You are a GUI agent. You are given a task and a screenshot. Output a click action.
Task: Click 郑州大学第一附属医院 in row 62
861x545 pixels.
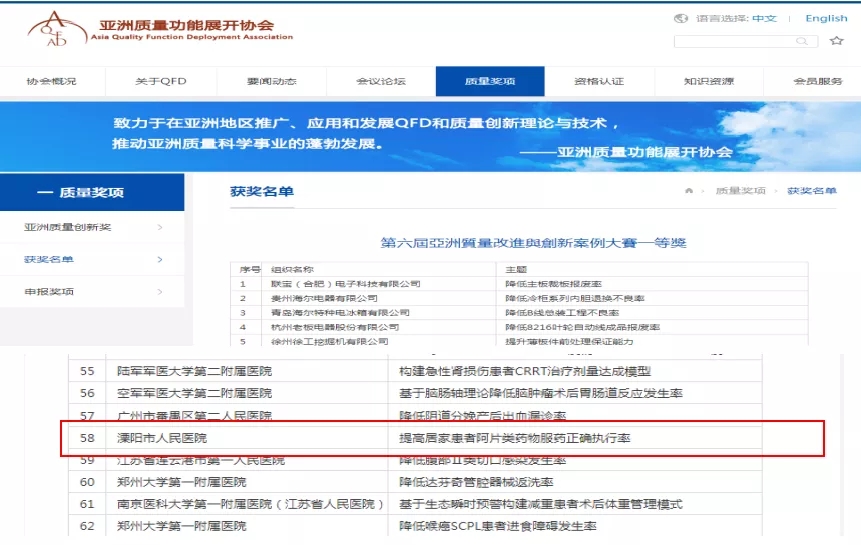coord(182,526)
